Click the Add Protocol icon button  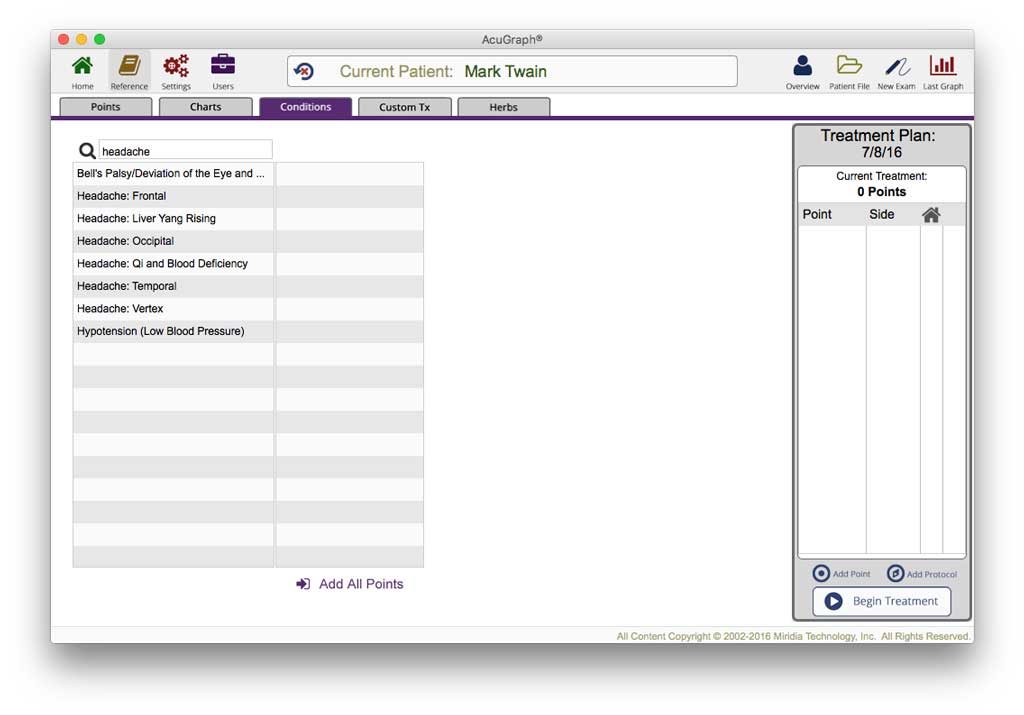(895, 573)
